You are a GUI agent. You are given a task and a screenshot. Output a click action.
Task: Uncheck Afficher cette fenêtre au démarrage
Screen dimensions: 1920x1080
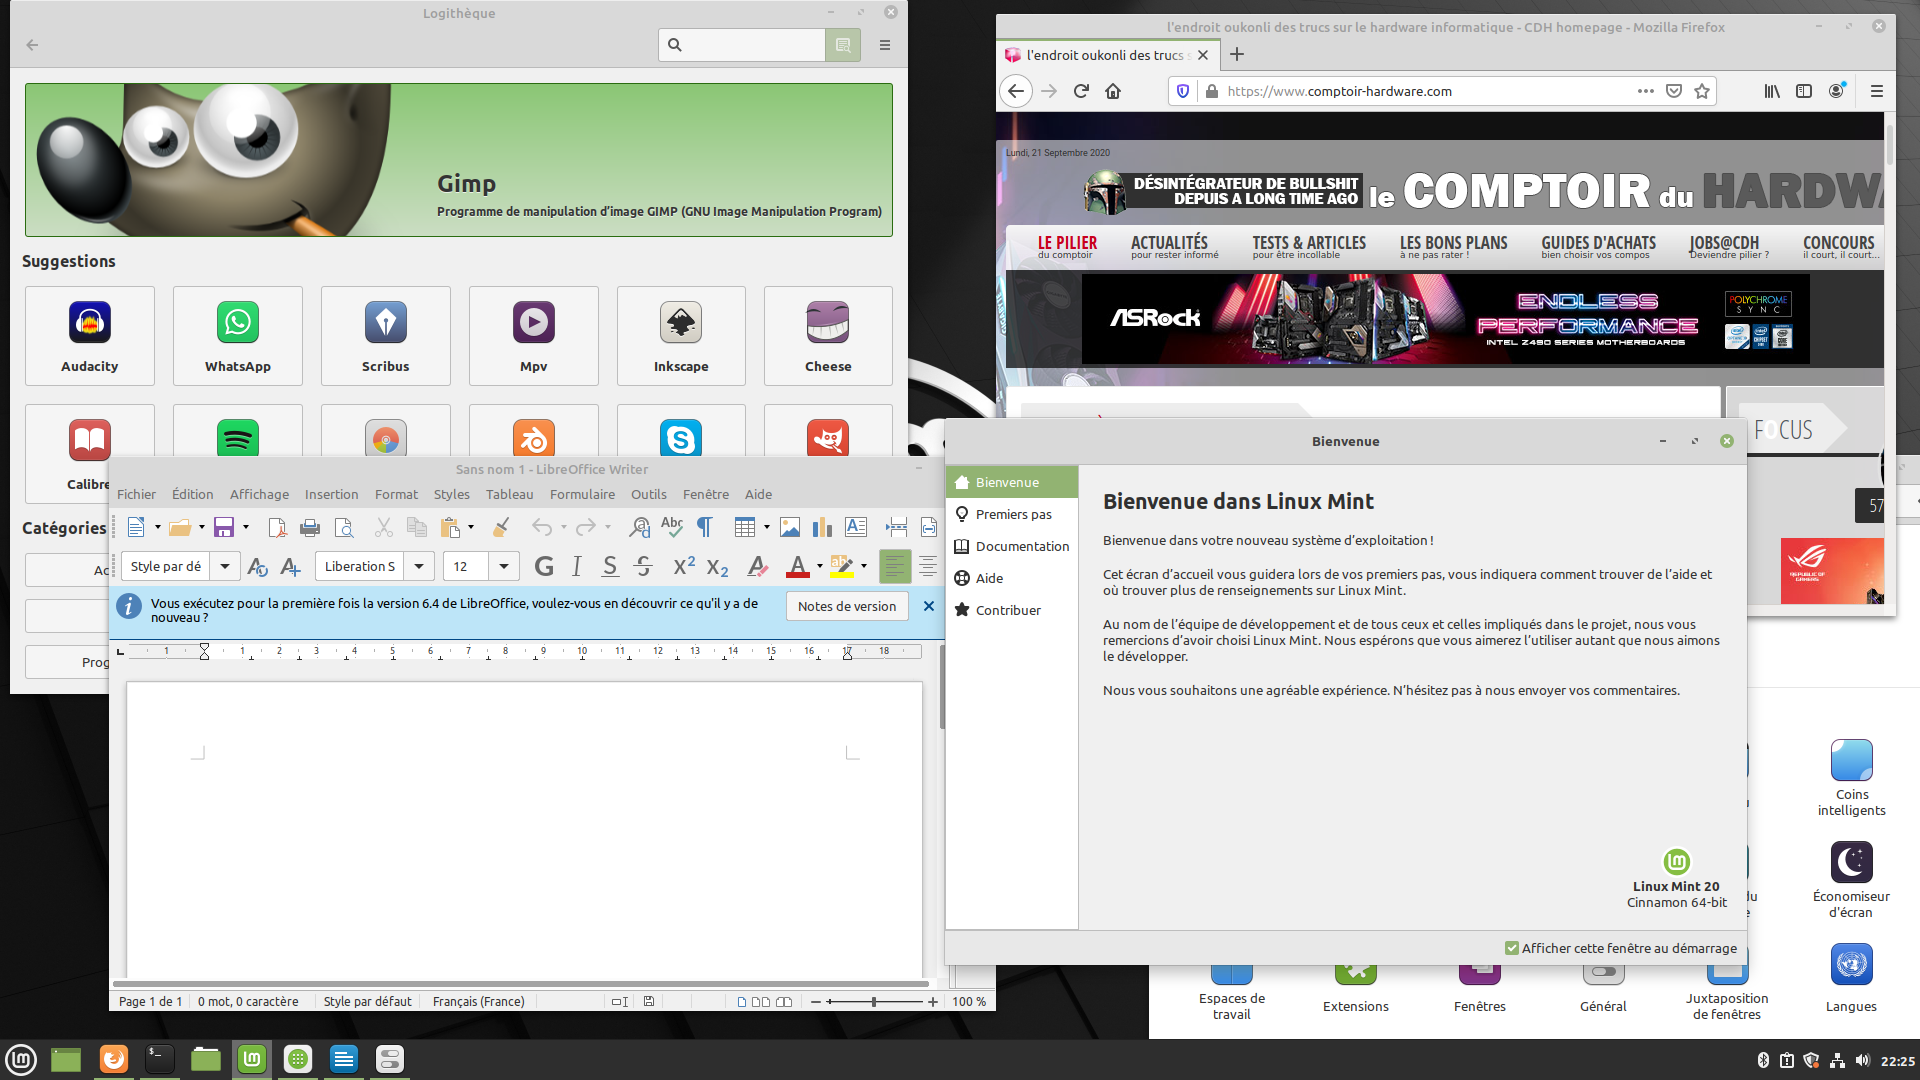1510,948
